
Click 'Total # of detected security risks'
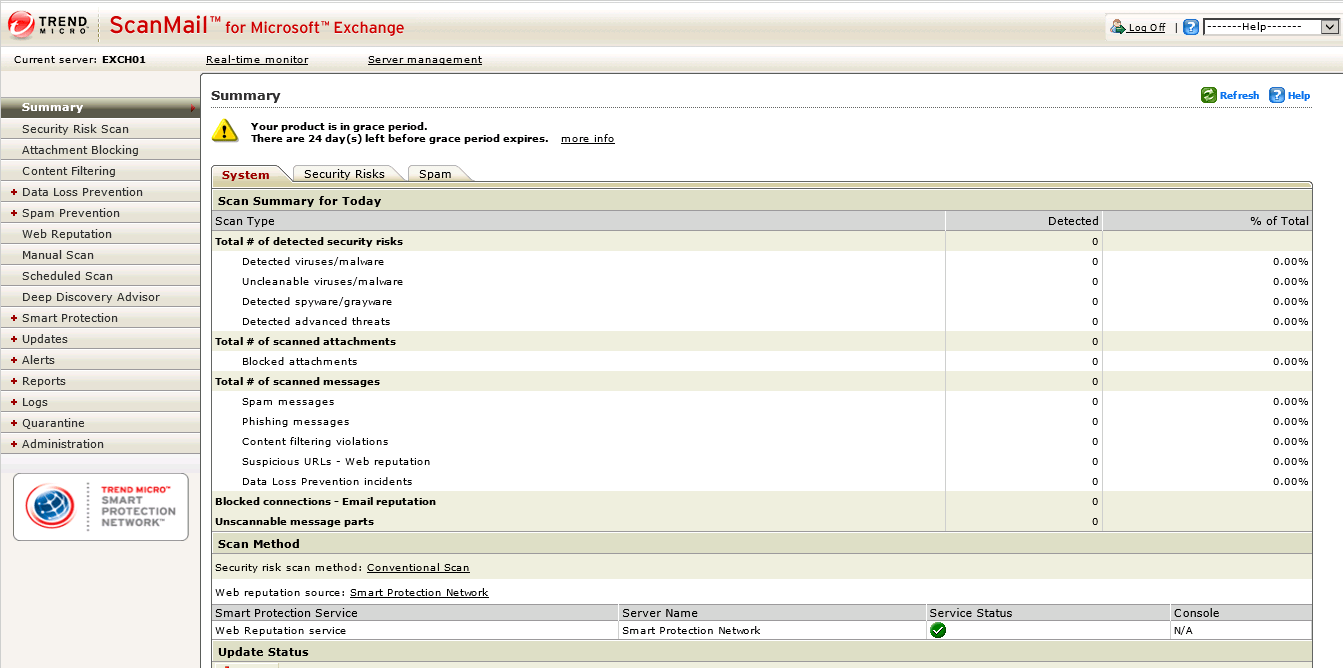[309, 242]
